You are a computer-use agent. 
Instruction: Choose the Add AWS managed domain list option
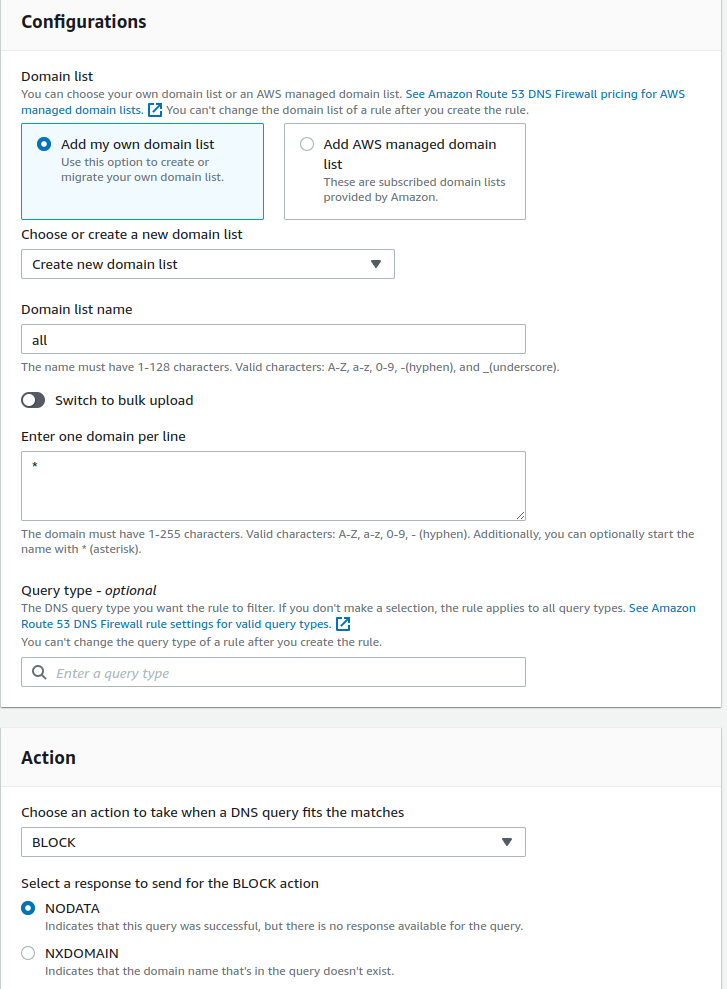(307, 144)
